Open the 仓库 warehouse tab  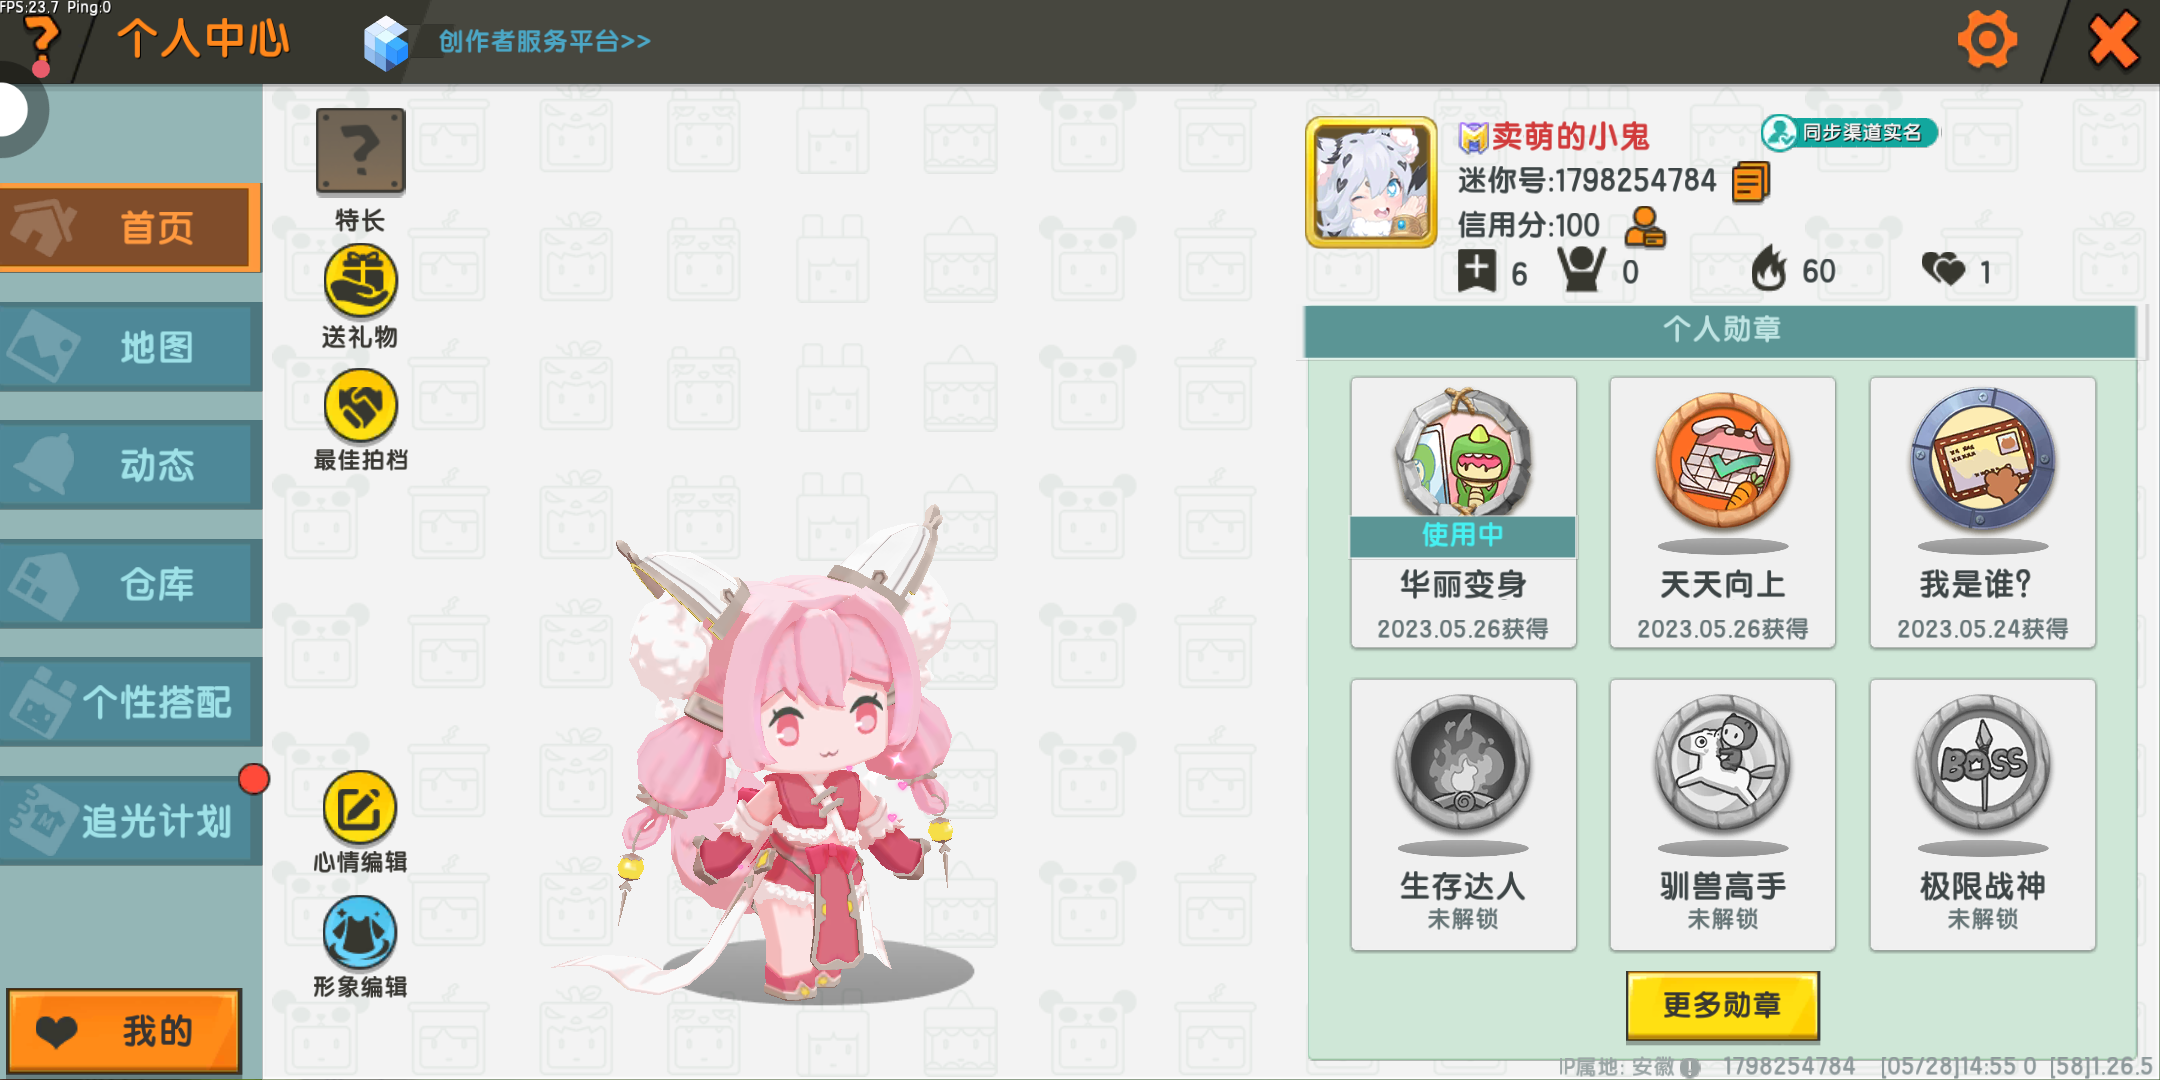[x=130, y=584]
